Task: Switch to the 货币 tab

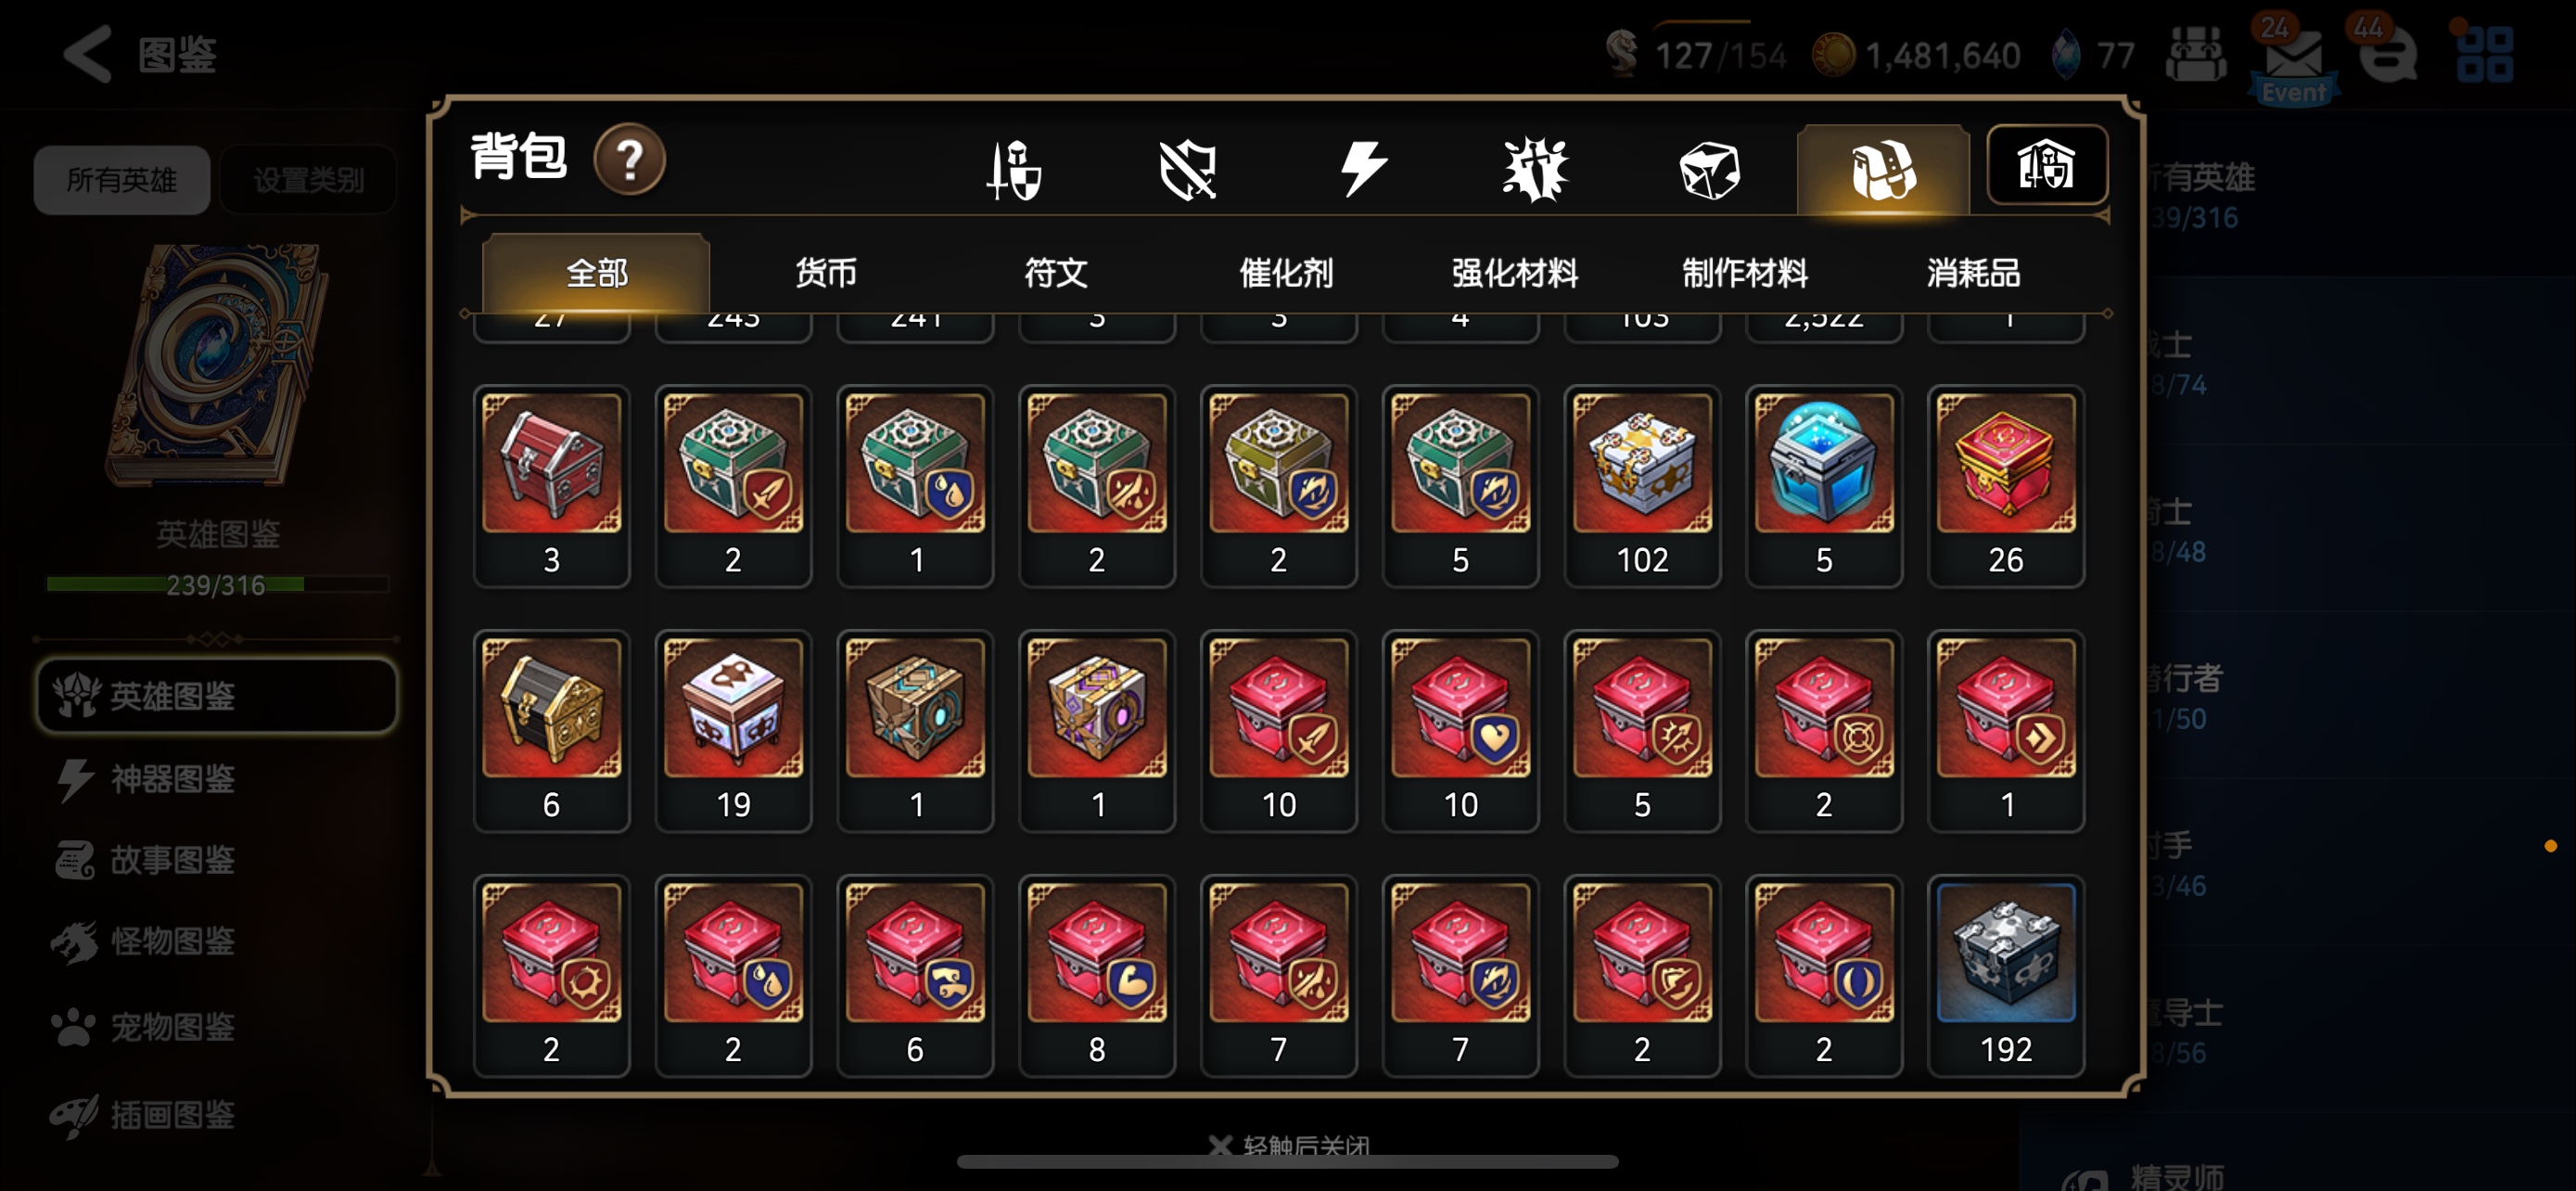Action: tap(826, 272)
